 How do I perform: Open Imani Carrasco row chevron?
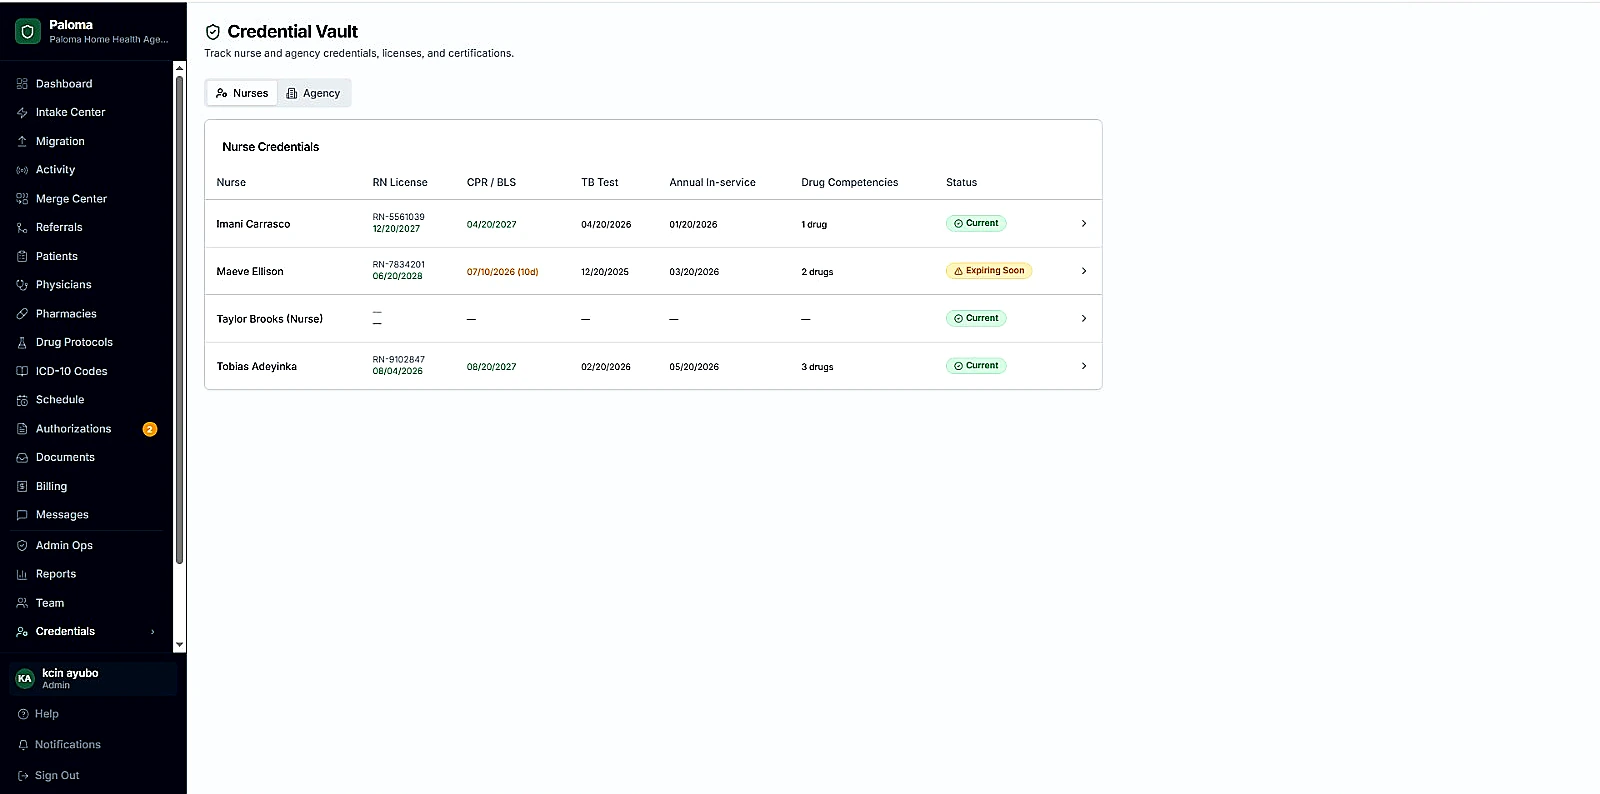tap(1084, 224)
